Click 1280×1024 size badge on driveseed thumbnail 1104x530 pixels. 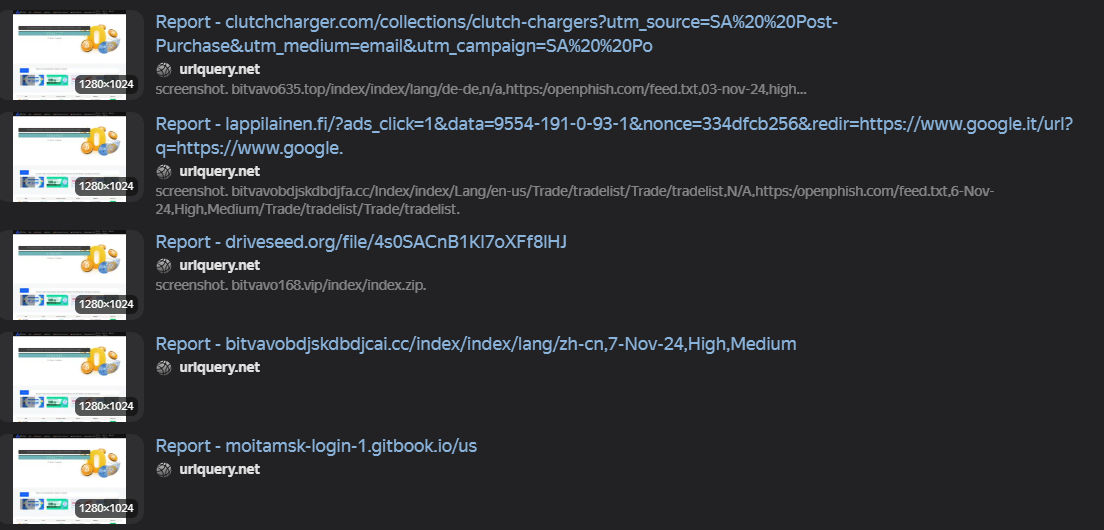106,304
